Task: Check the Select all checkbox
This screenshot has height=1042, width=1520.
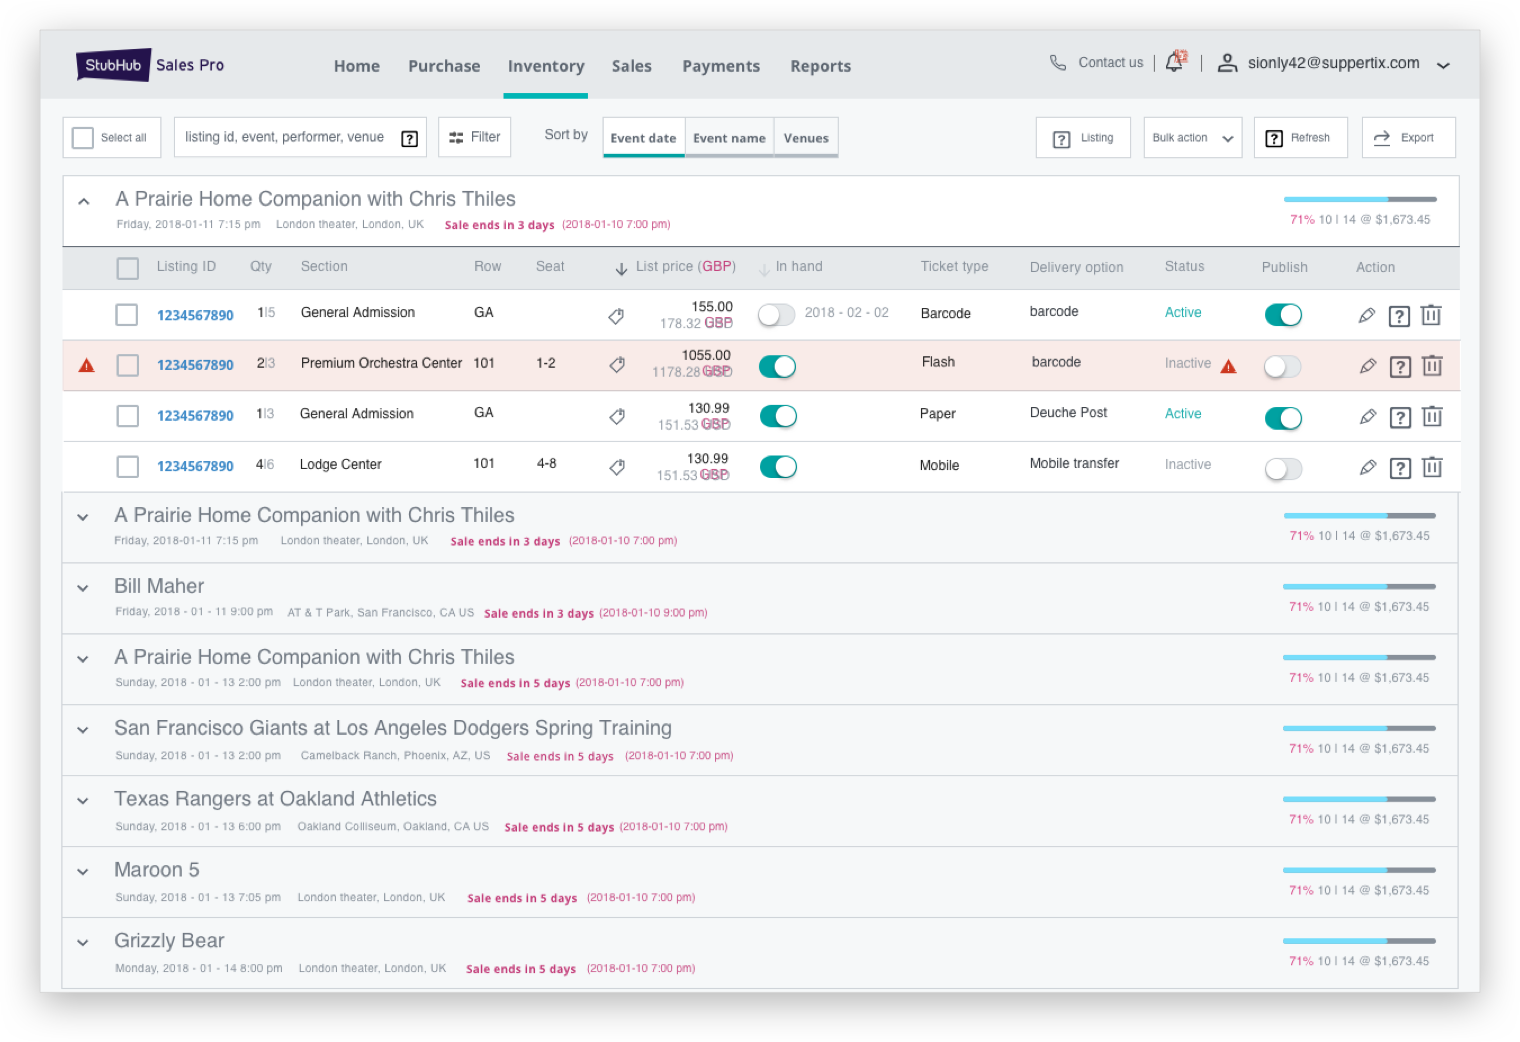Action: pos(83,138)
